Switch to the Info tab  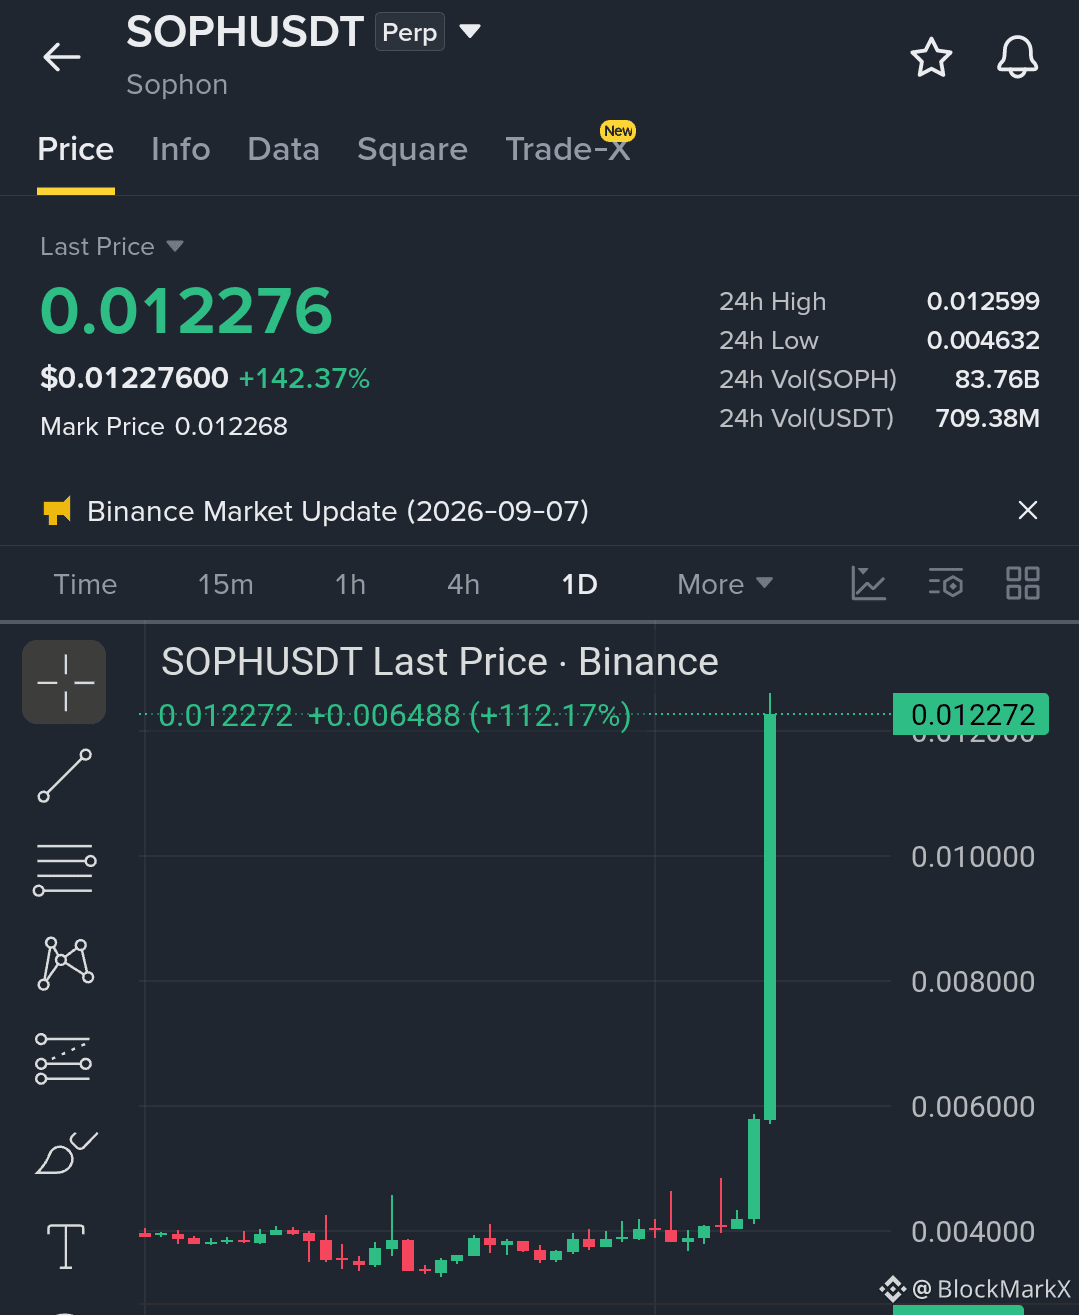click(x=181, y=149)
